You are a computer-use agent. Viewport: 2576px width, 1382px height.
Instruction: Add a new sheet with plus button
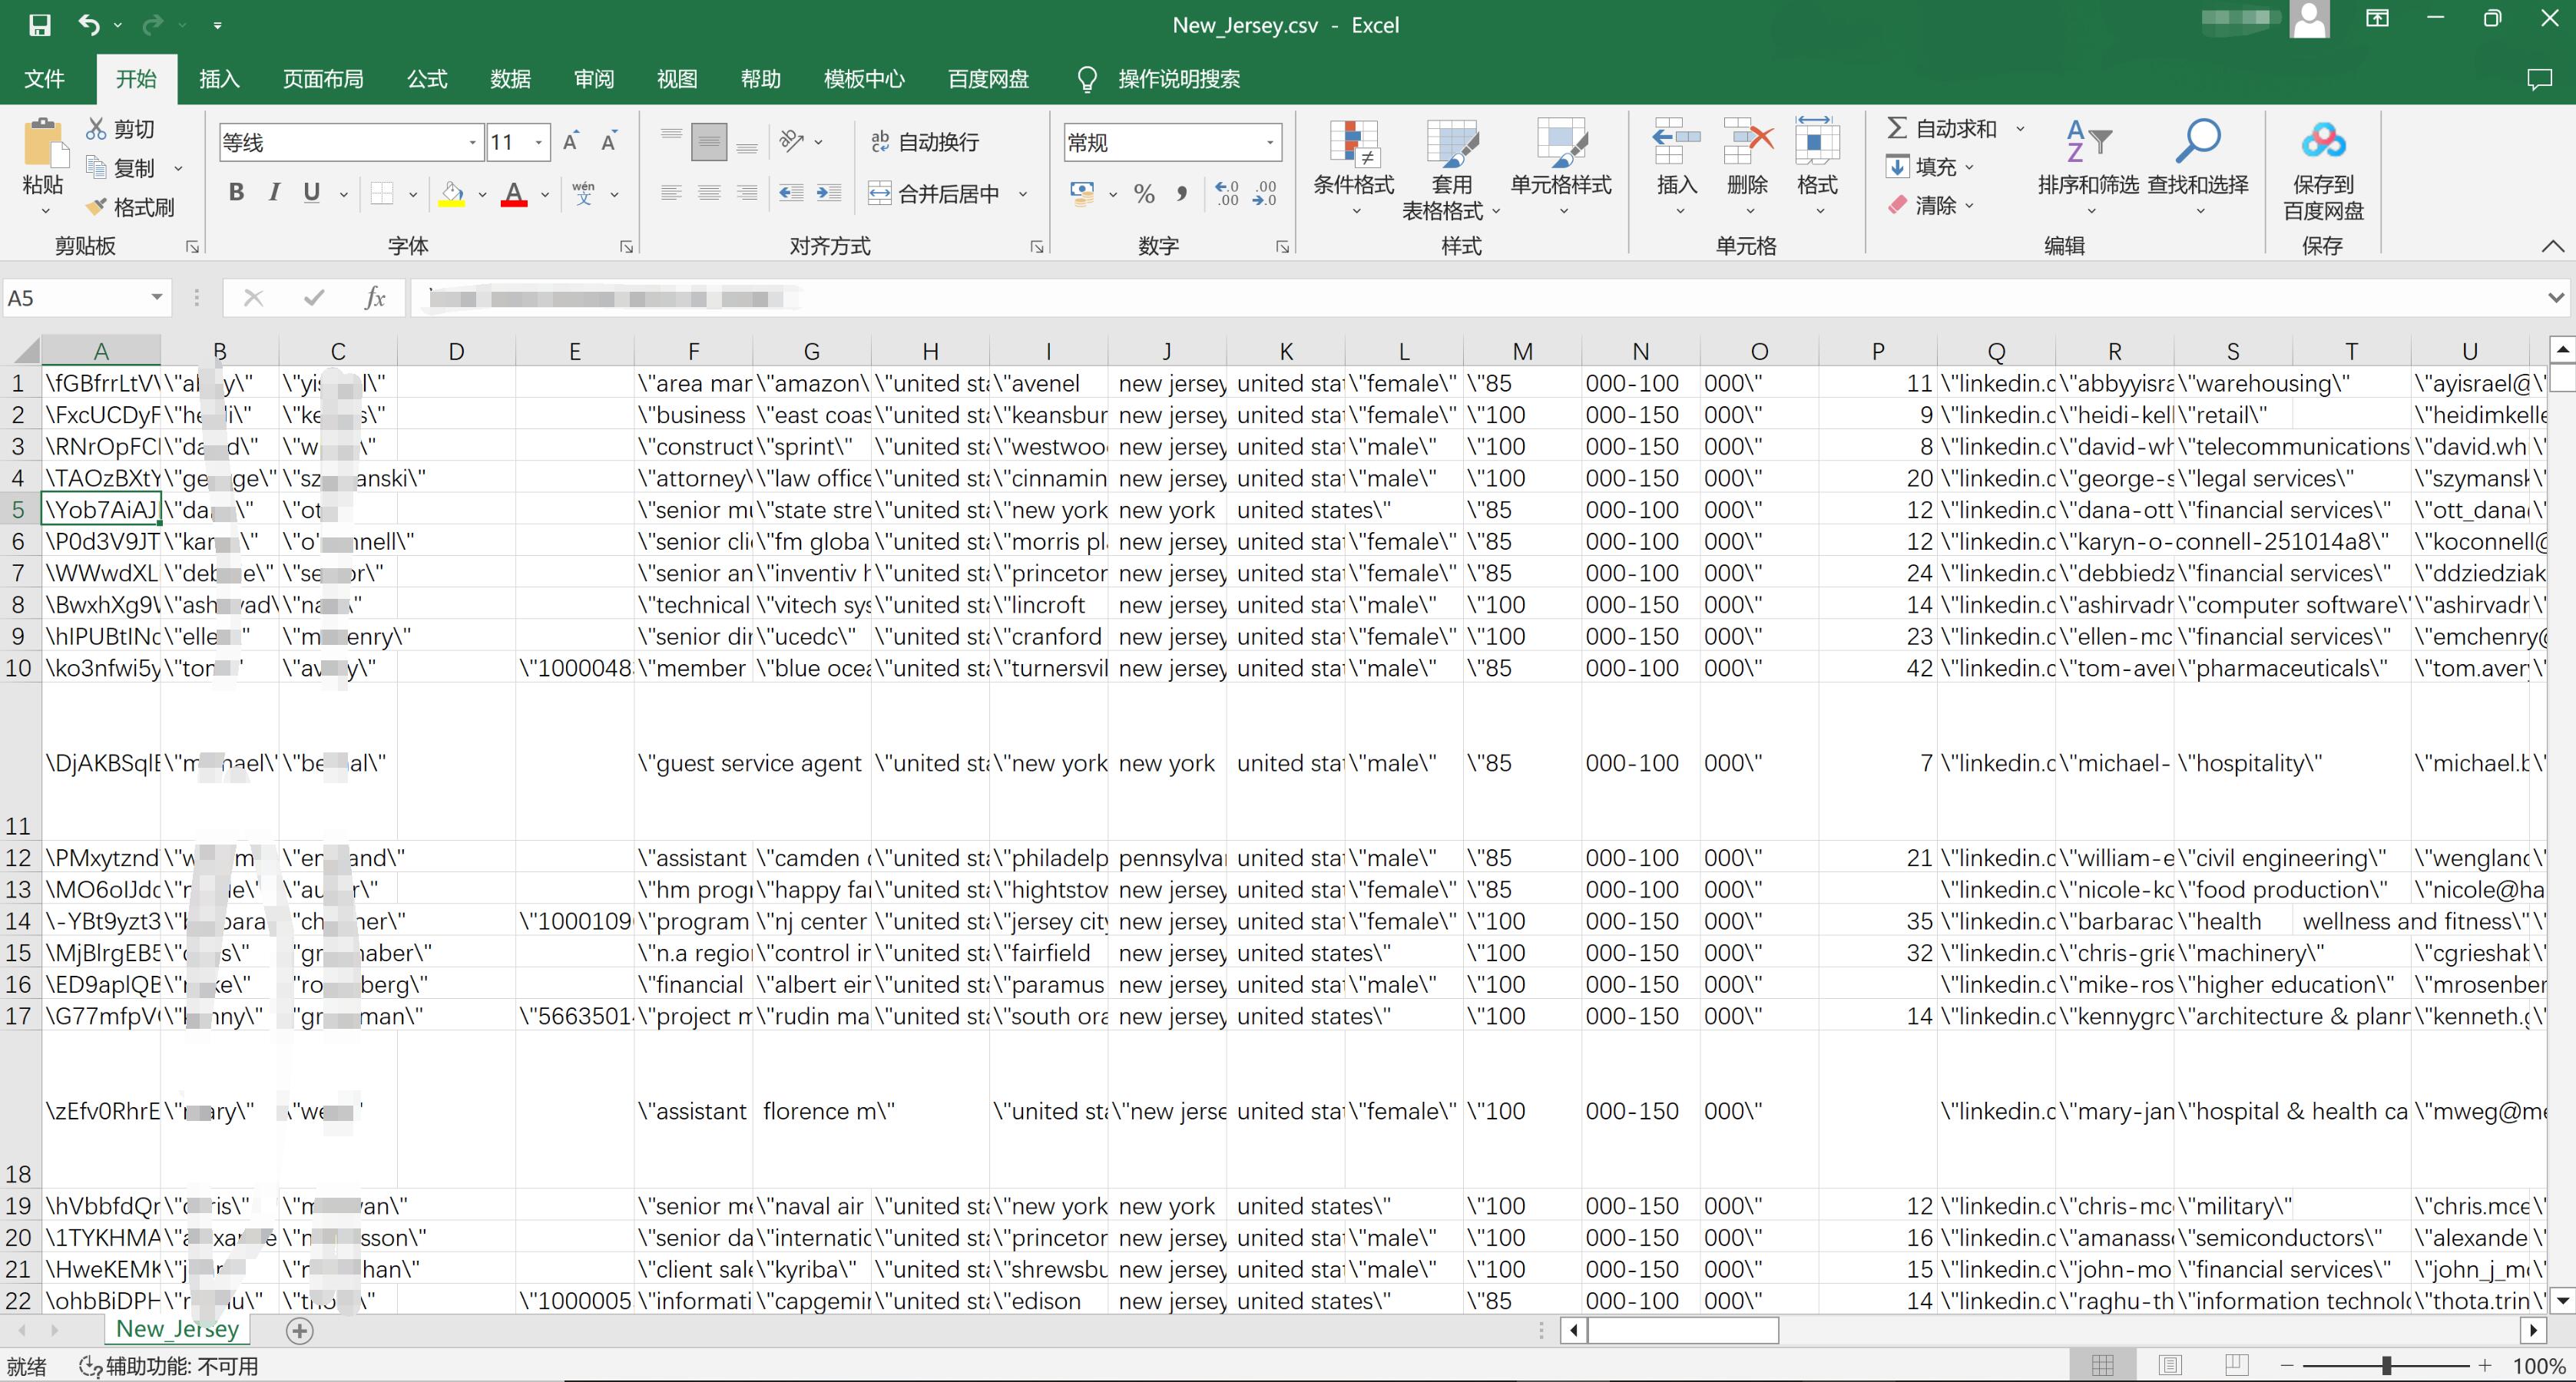[x=299, y=1330]
